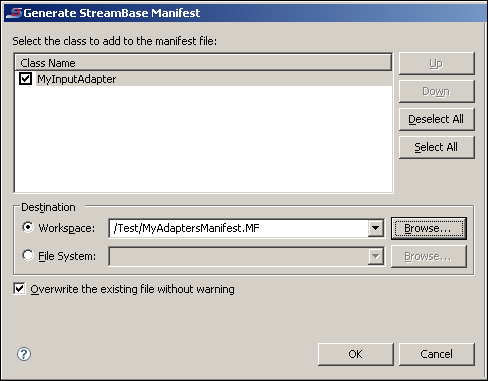Select the Workspace radio button
Viewport: 488px width, 381px height.
tap(28, 228)
